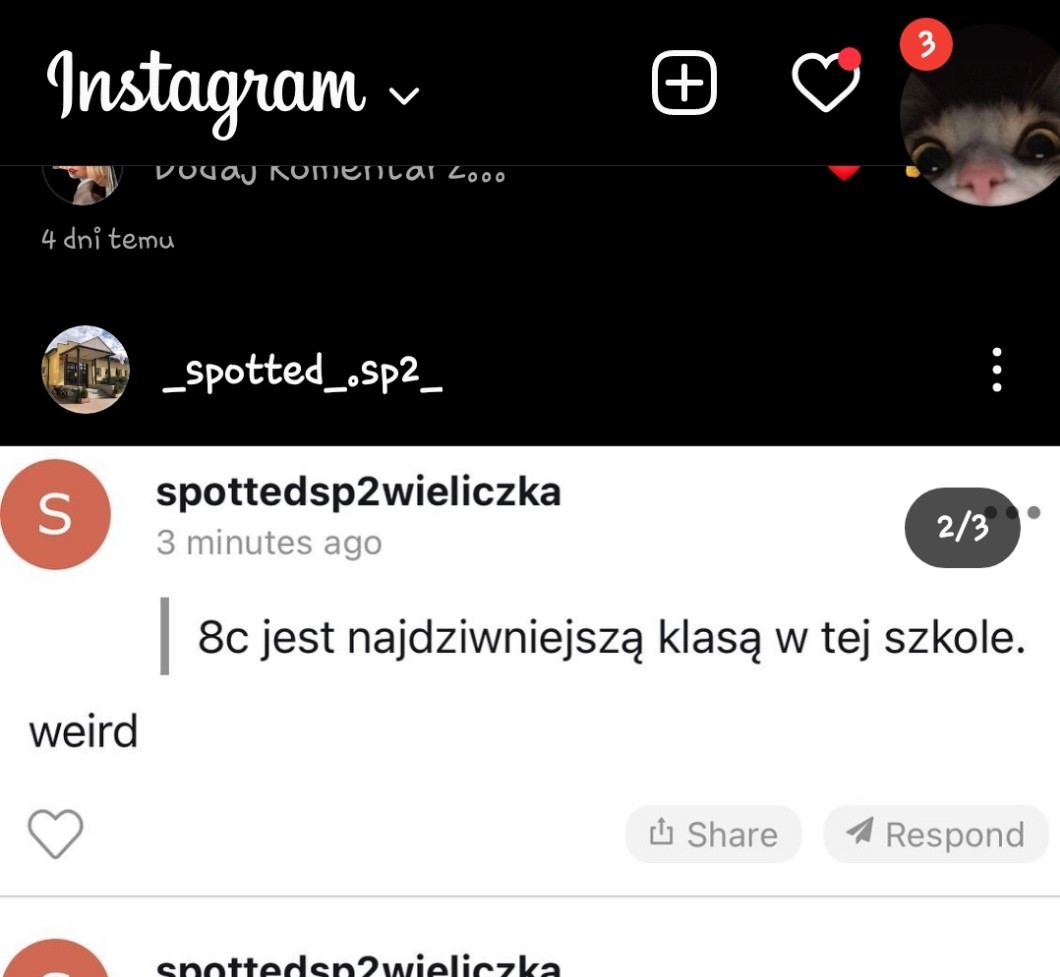The height and width of the screenshot is (977, 1060).
Task: Open the _spotted_.sp2_ username link
Action: point(302,373)
